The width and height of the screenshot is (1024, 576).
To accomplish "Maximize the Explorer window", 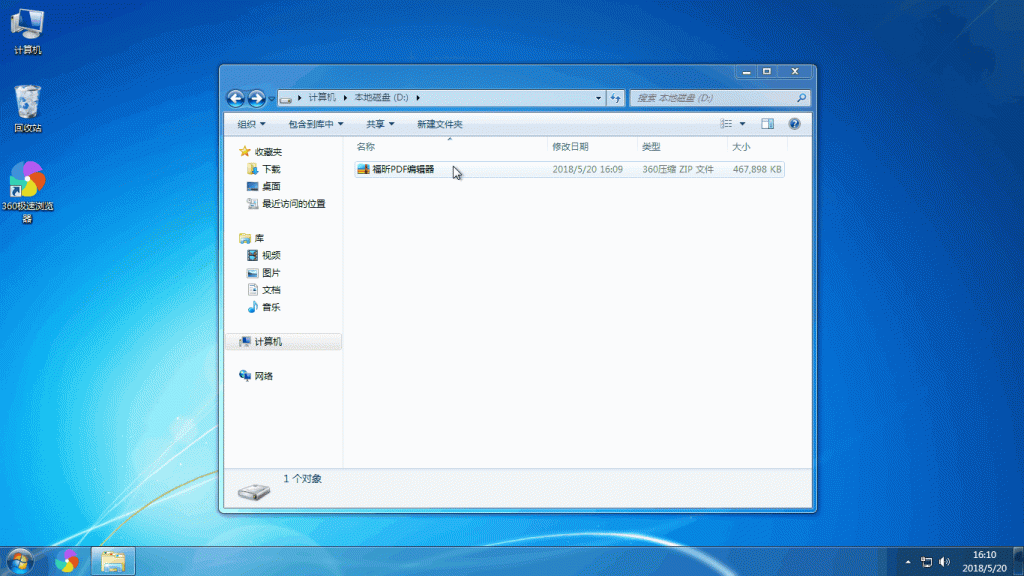I will coord(767,72).
